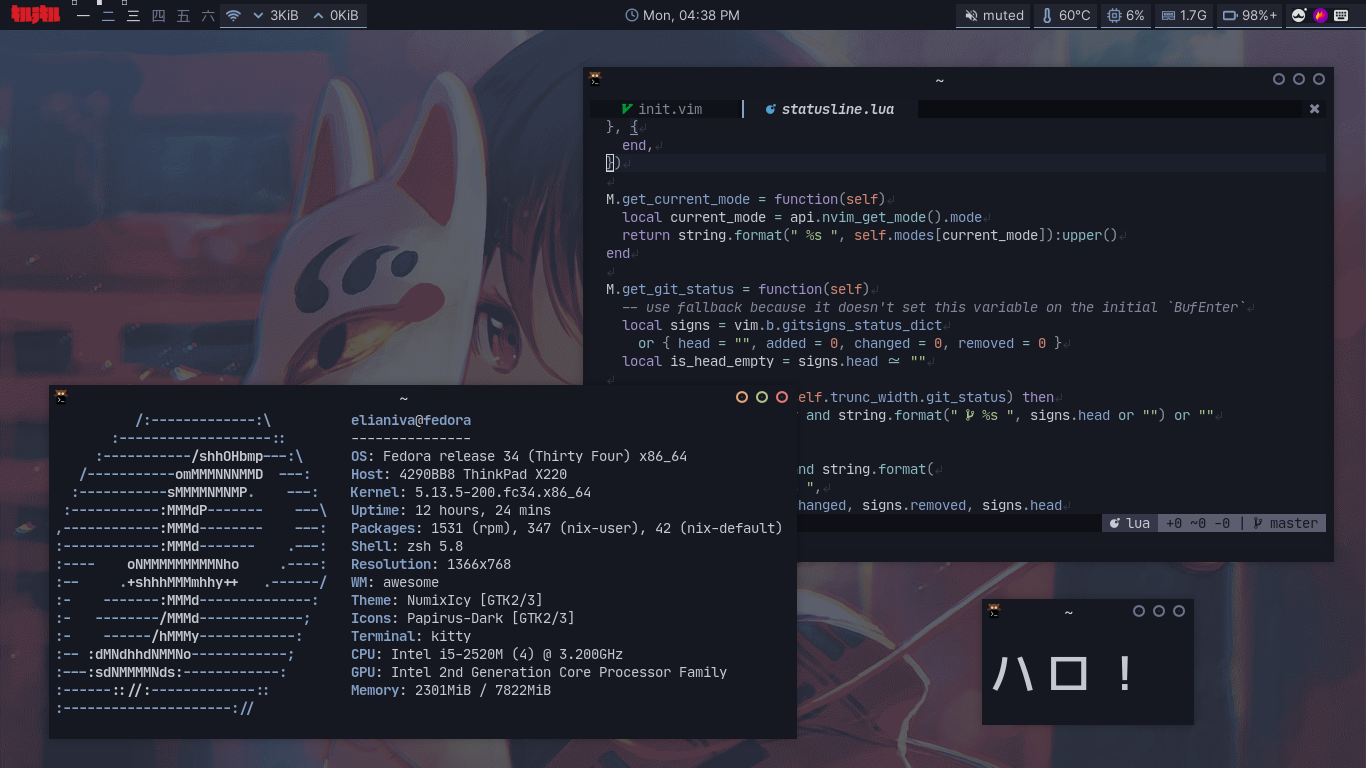This screenshot has height=768, width=1366.
Task: Click the Mon, 04:38 PM clock text
Action: coord(691,15)
